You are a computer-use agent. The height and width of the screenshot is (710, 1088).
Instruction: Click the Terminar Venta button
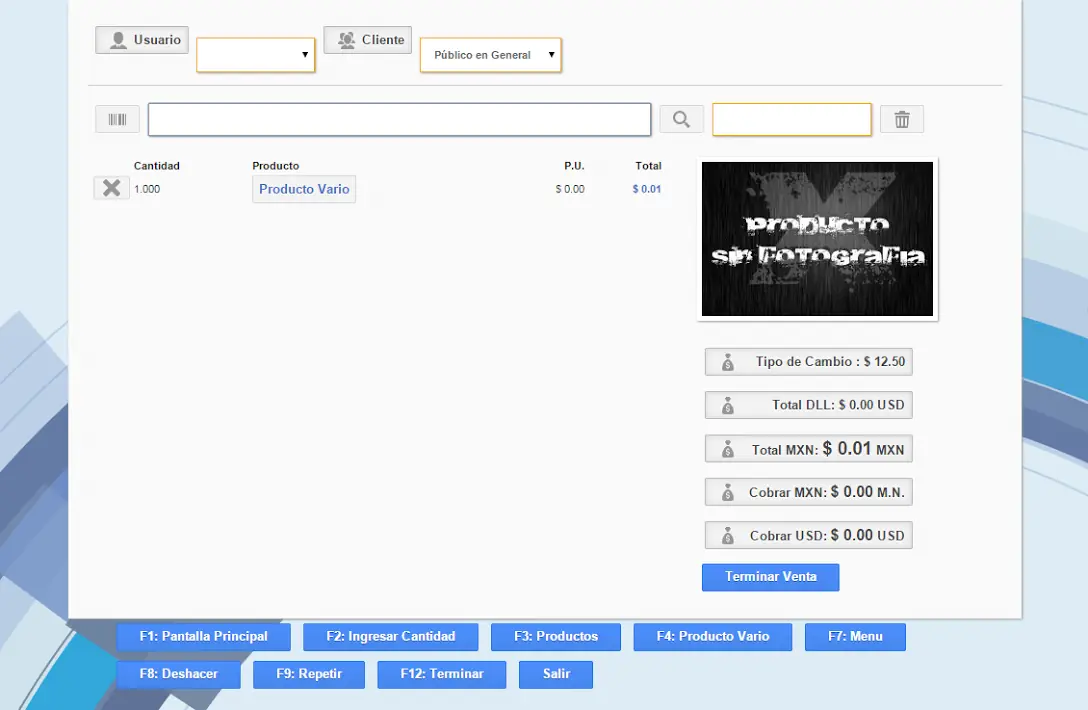tap(771, 577)
